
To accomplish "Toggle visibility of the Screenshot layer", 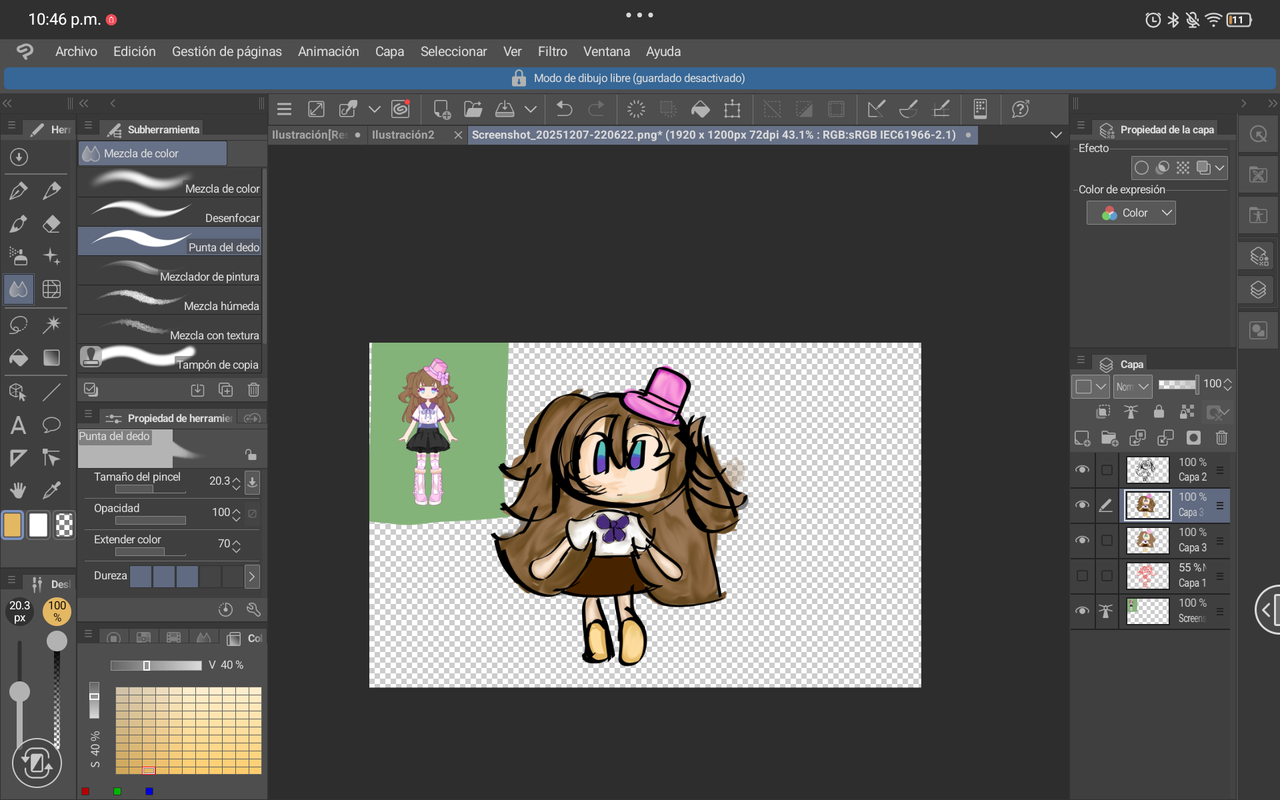I will (x=1082, y=611).
